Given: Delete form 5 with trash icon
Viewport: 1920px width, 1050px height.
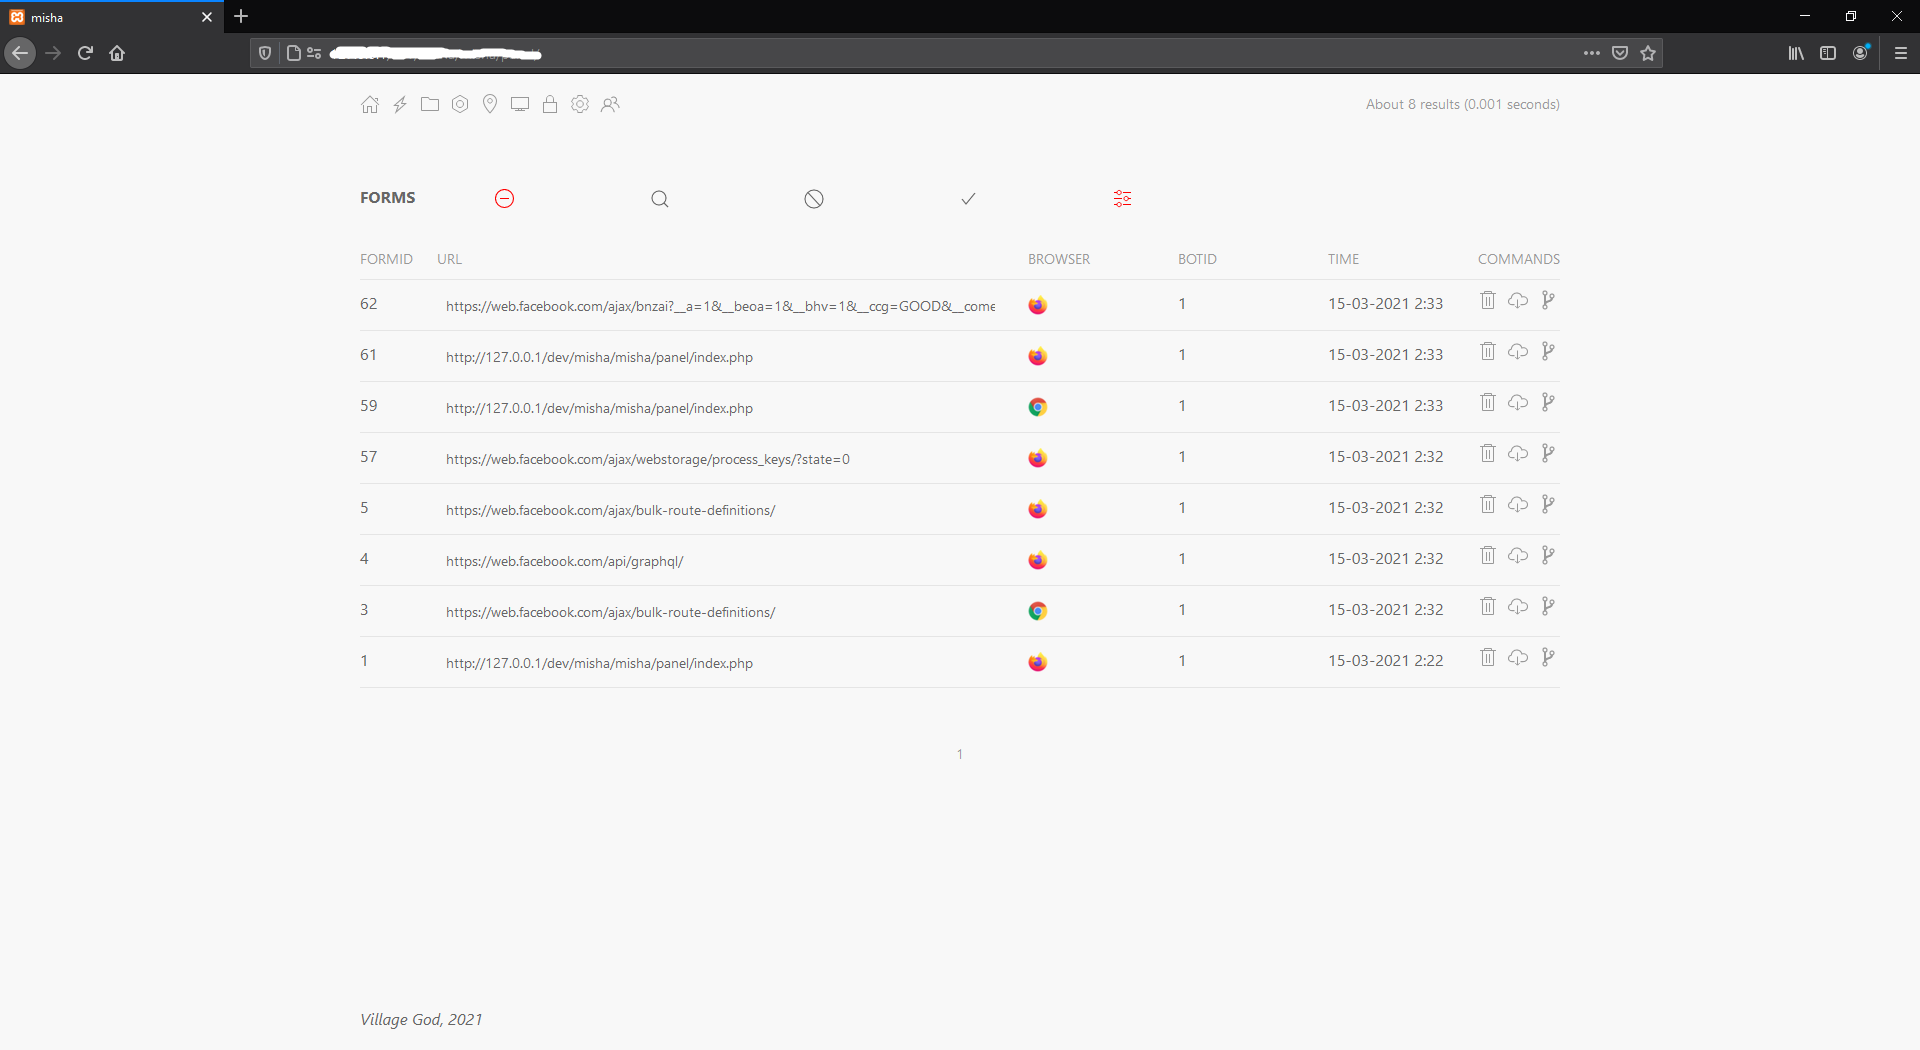Looking at the screenshot, I should pyautogui.click(x=1488, y=504).
